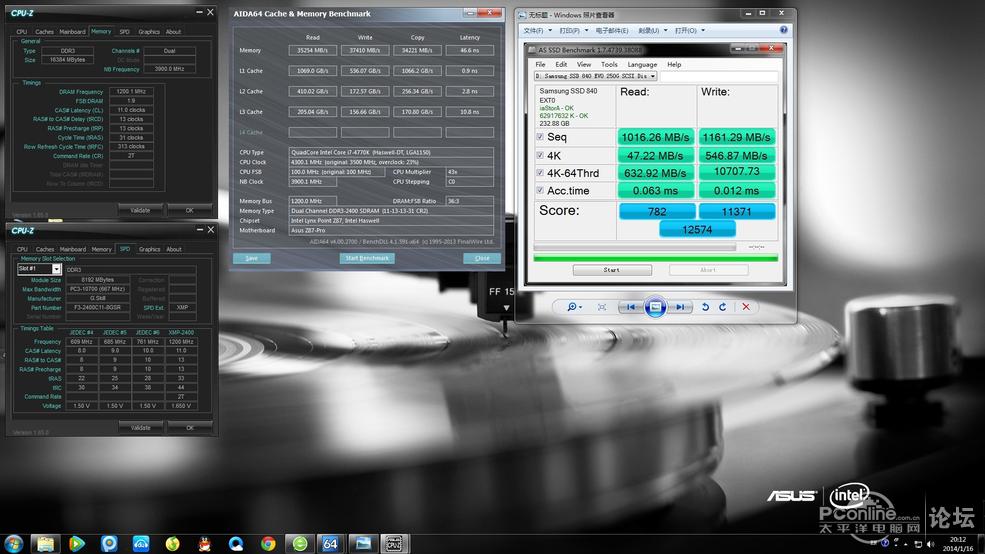Click OK in upper CPU-Z window

pyautogui.click(x=190, y=210)
